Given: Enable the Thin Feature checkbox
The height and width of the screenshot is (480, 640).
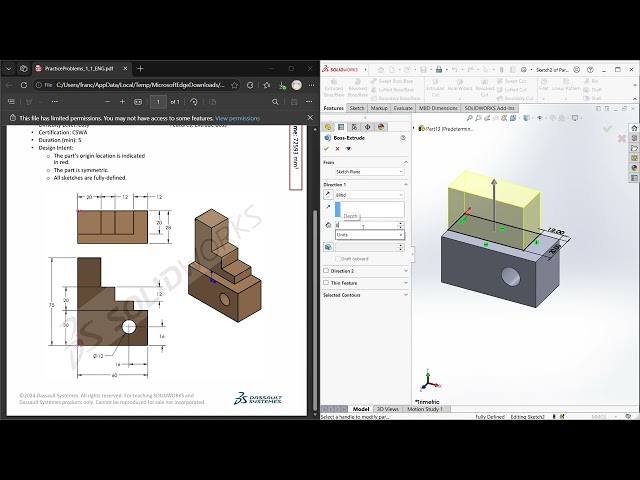Looking at the screenshot, I should point(326,282).
